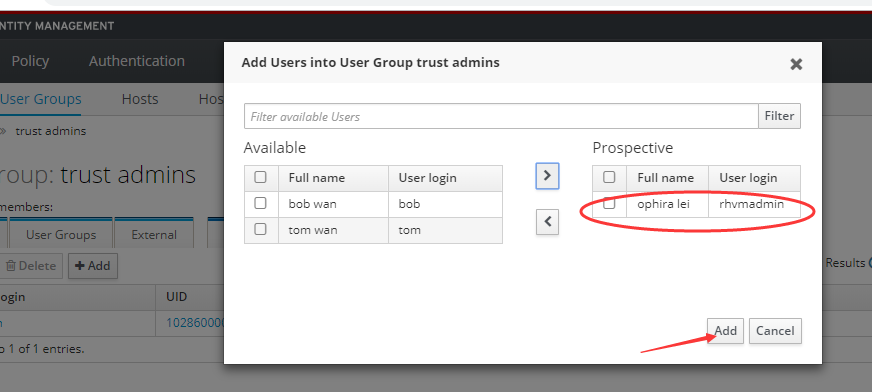Click the + Add button behind dialog

tap(92, 266)
